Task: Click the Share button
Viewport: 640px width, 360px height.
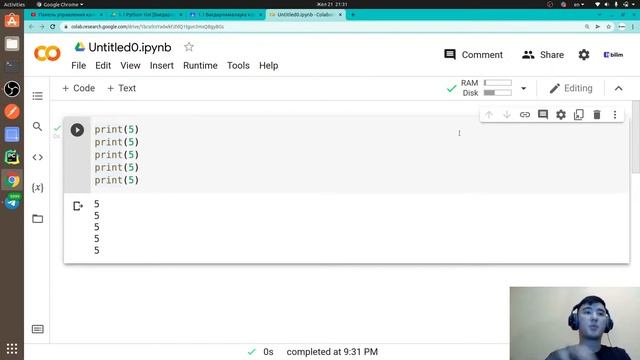Action: [x=543, y=55]
